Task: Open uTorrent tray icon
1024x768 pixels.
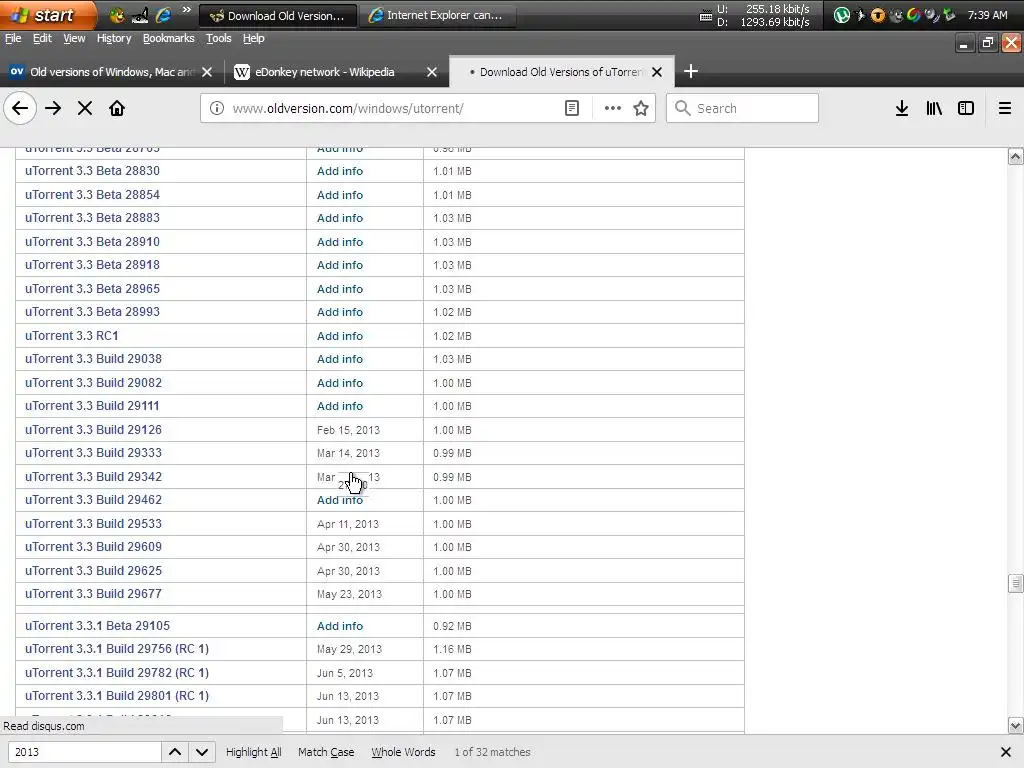Action: (x=842, y=15)
